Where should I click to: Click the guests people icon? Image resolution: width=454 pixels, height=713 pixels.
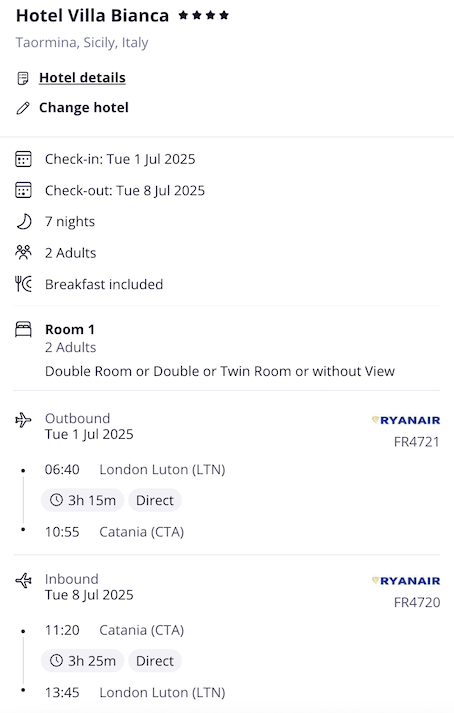(x=23, y=252)
